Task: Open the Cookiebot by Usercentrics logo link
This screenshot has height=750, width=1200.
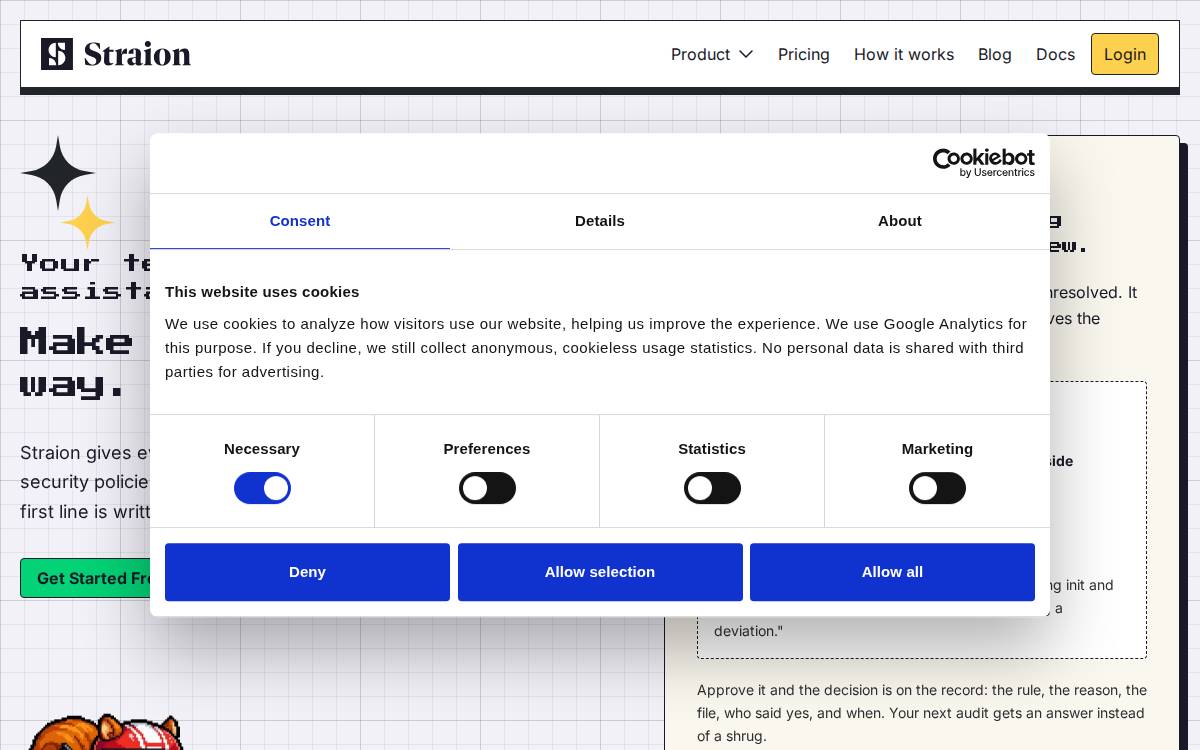Action: coord(983,163)
